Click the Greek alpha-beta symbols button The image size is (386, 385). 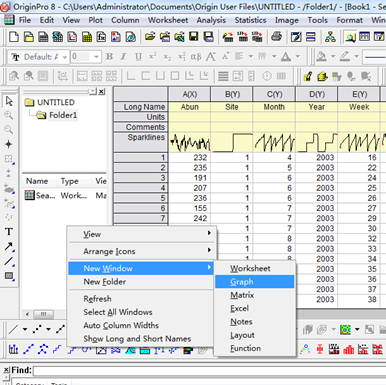pos(196,57)
